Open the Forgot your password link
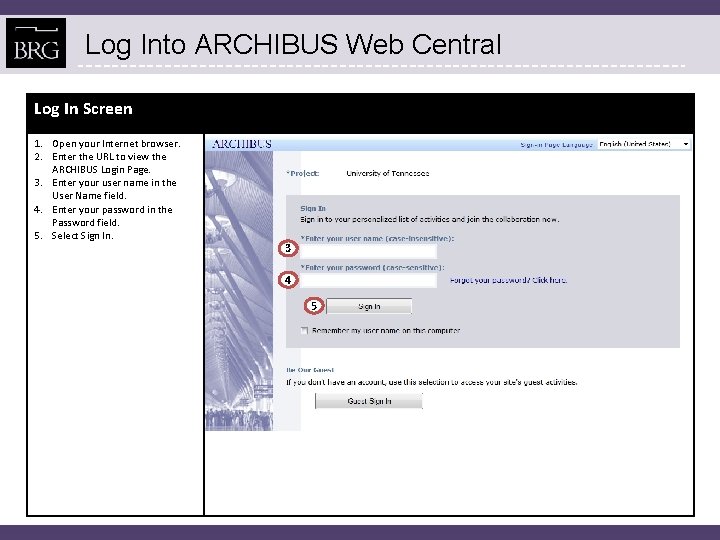720x540 pixels. 508,280
